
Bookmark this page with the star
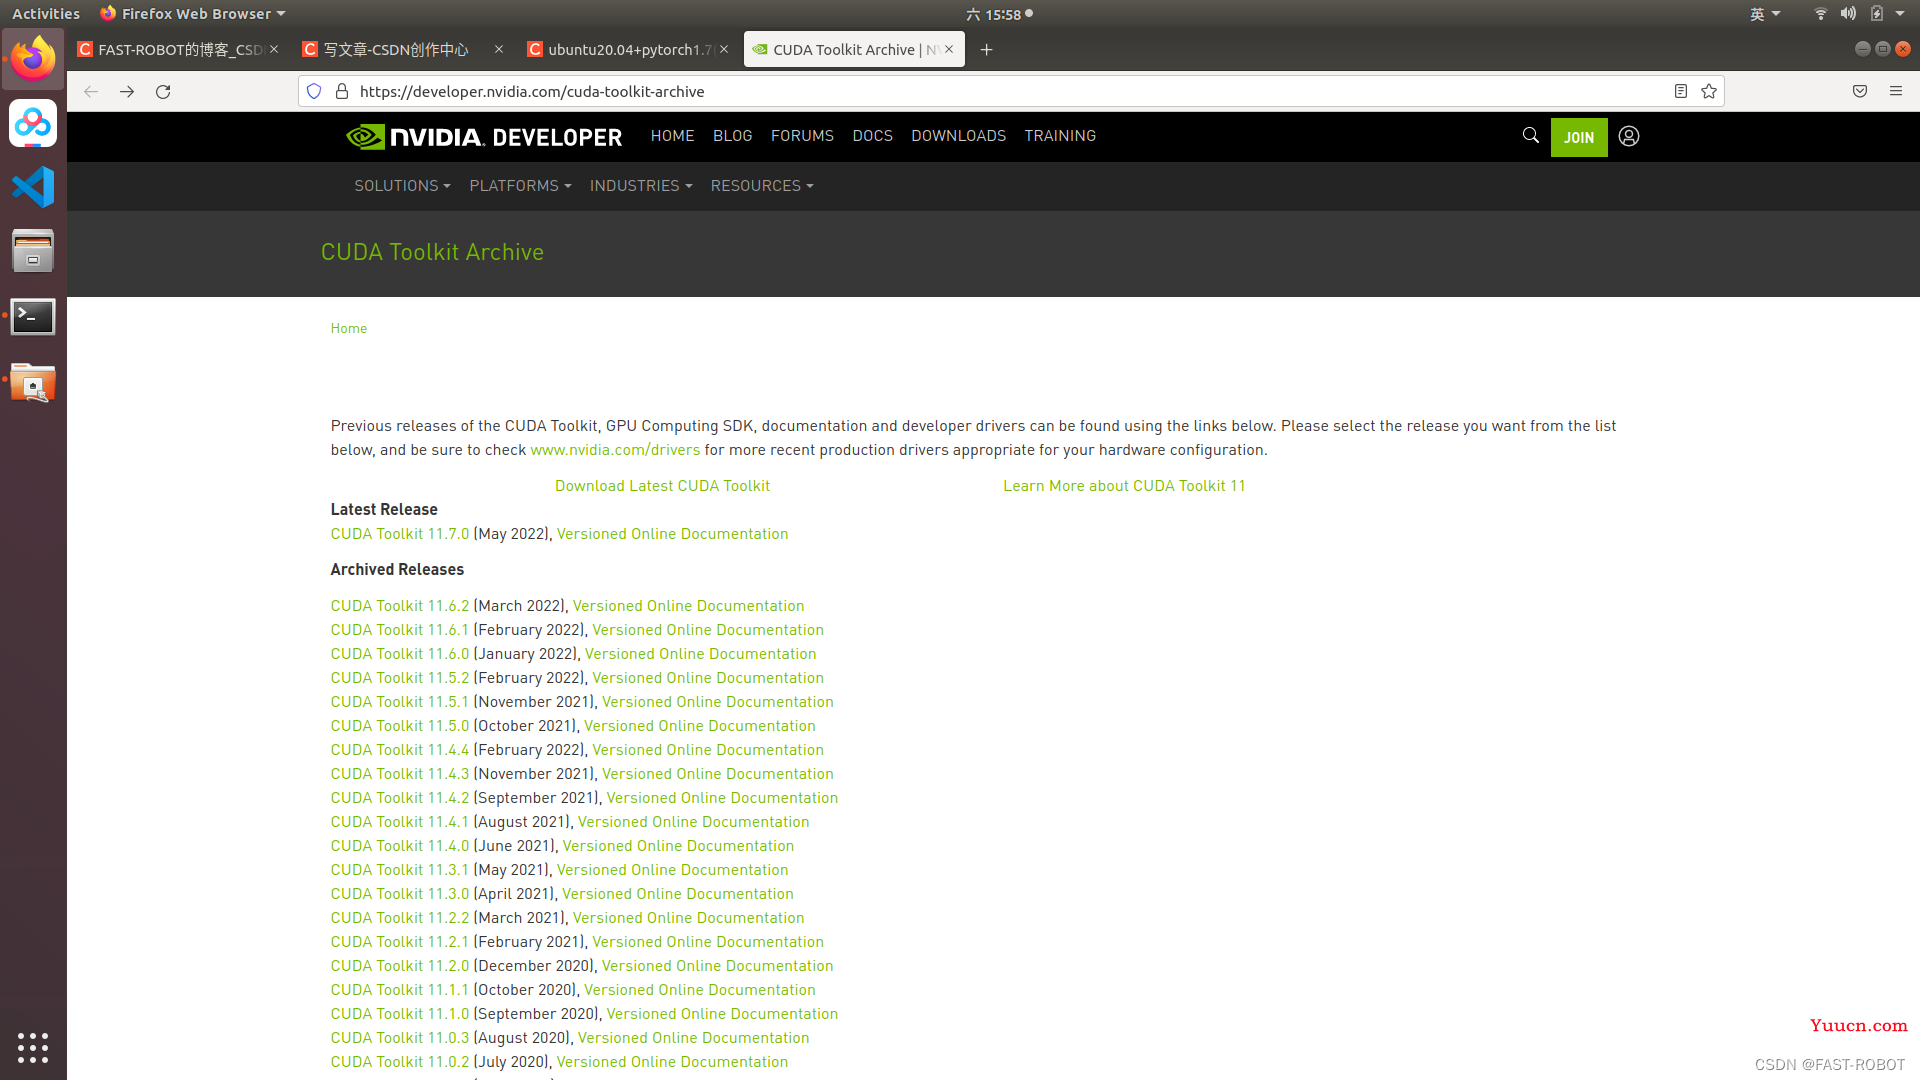click(1709, 91)
